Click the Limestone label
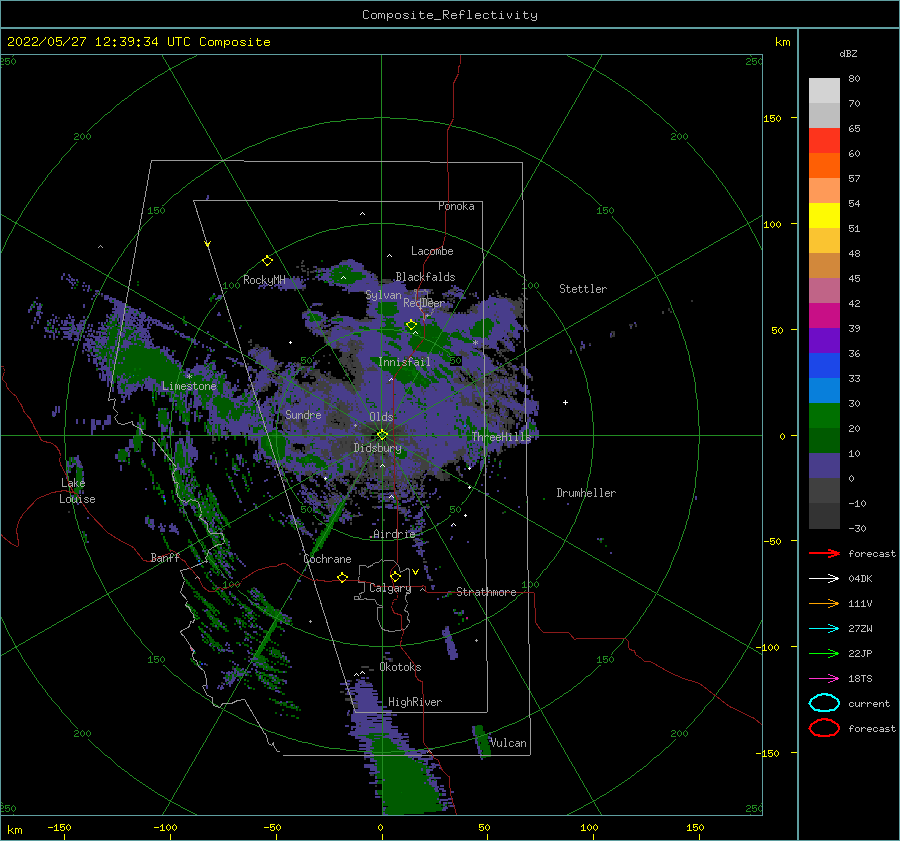 [189, 386]
